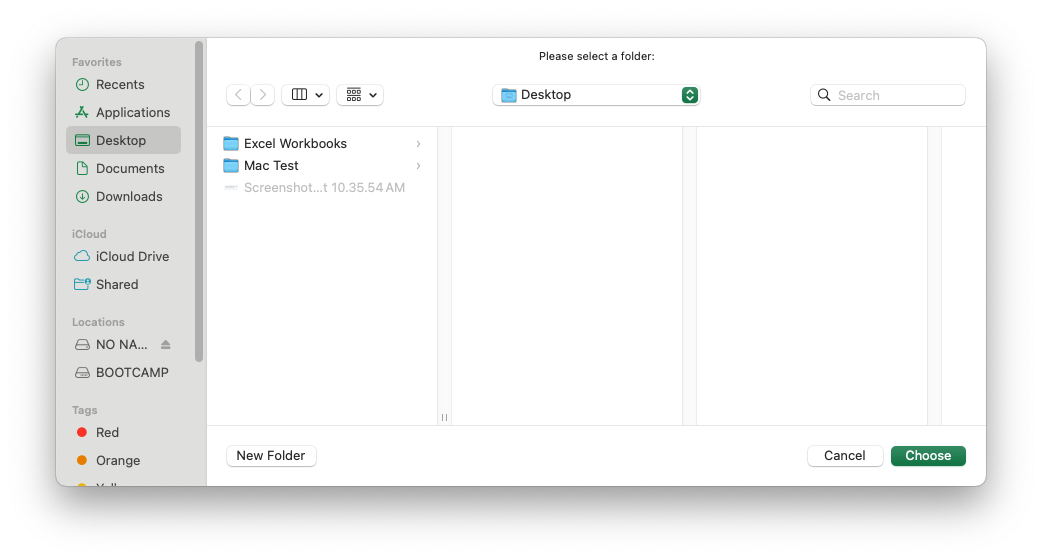Select the BOOTCAMP volume
This screenshot has height=560, width=1042.
click(x=132, y=373)
